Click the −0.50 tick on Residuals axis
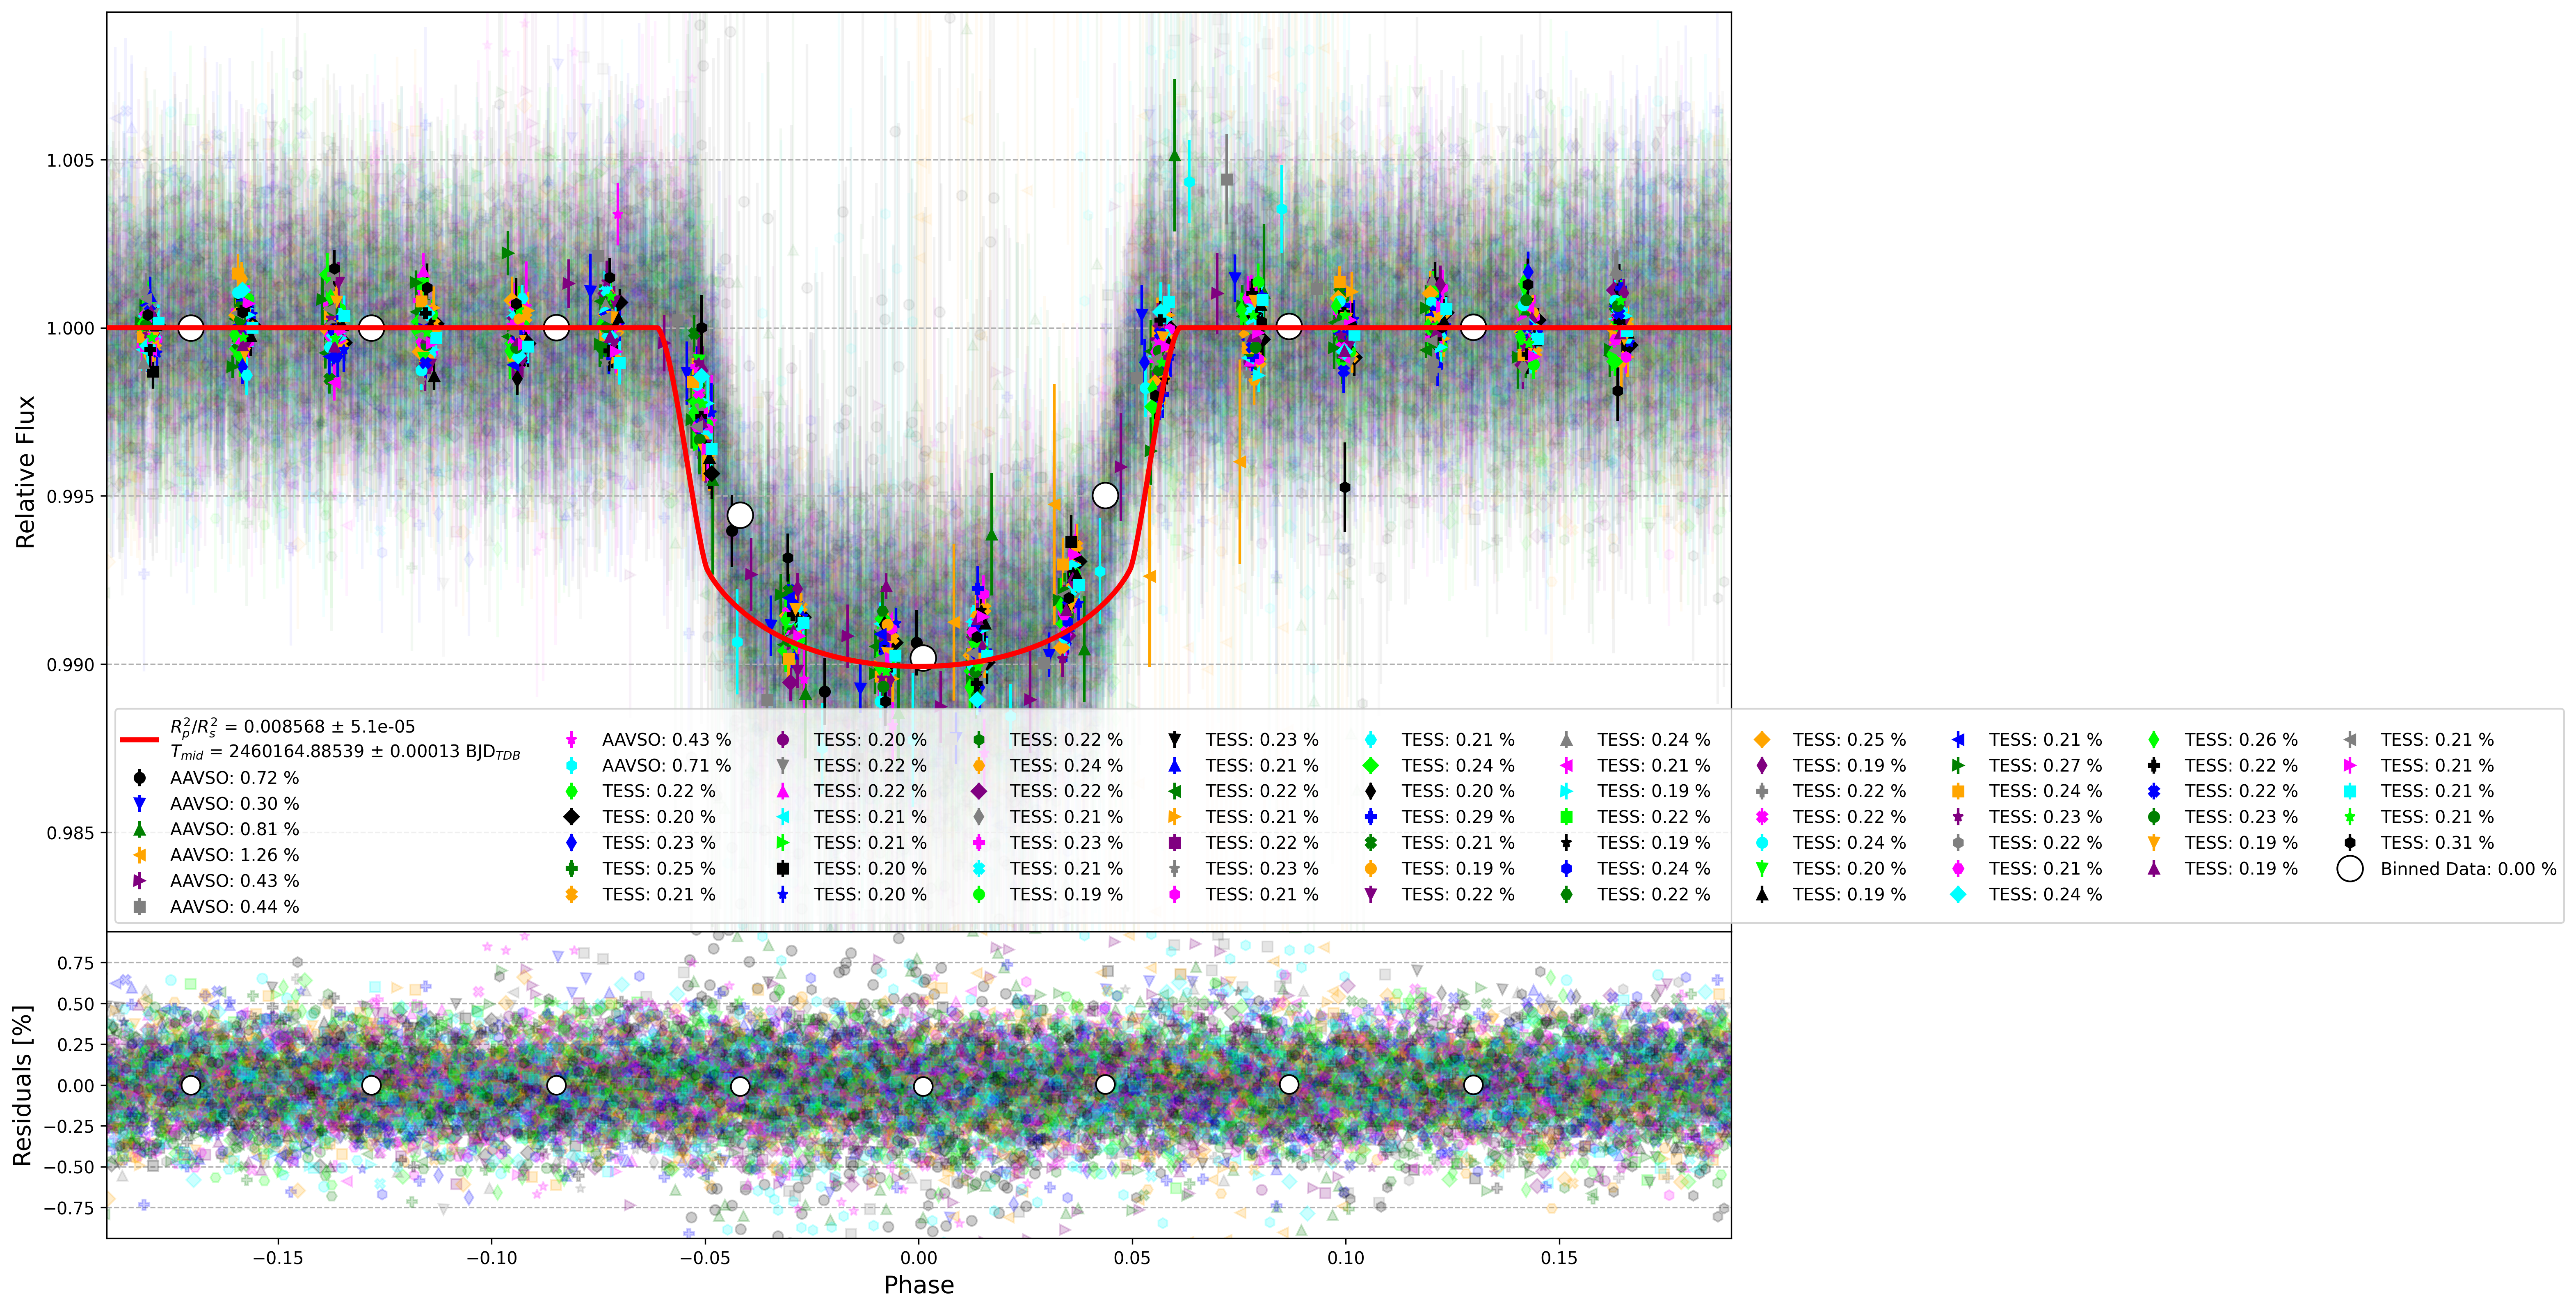 click(x=69, y=1168)
